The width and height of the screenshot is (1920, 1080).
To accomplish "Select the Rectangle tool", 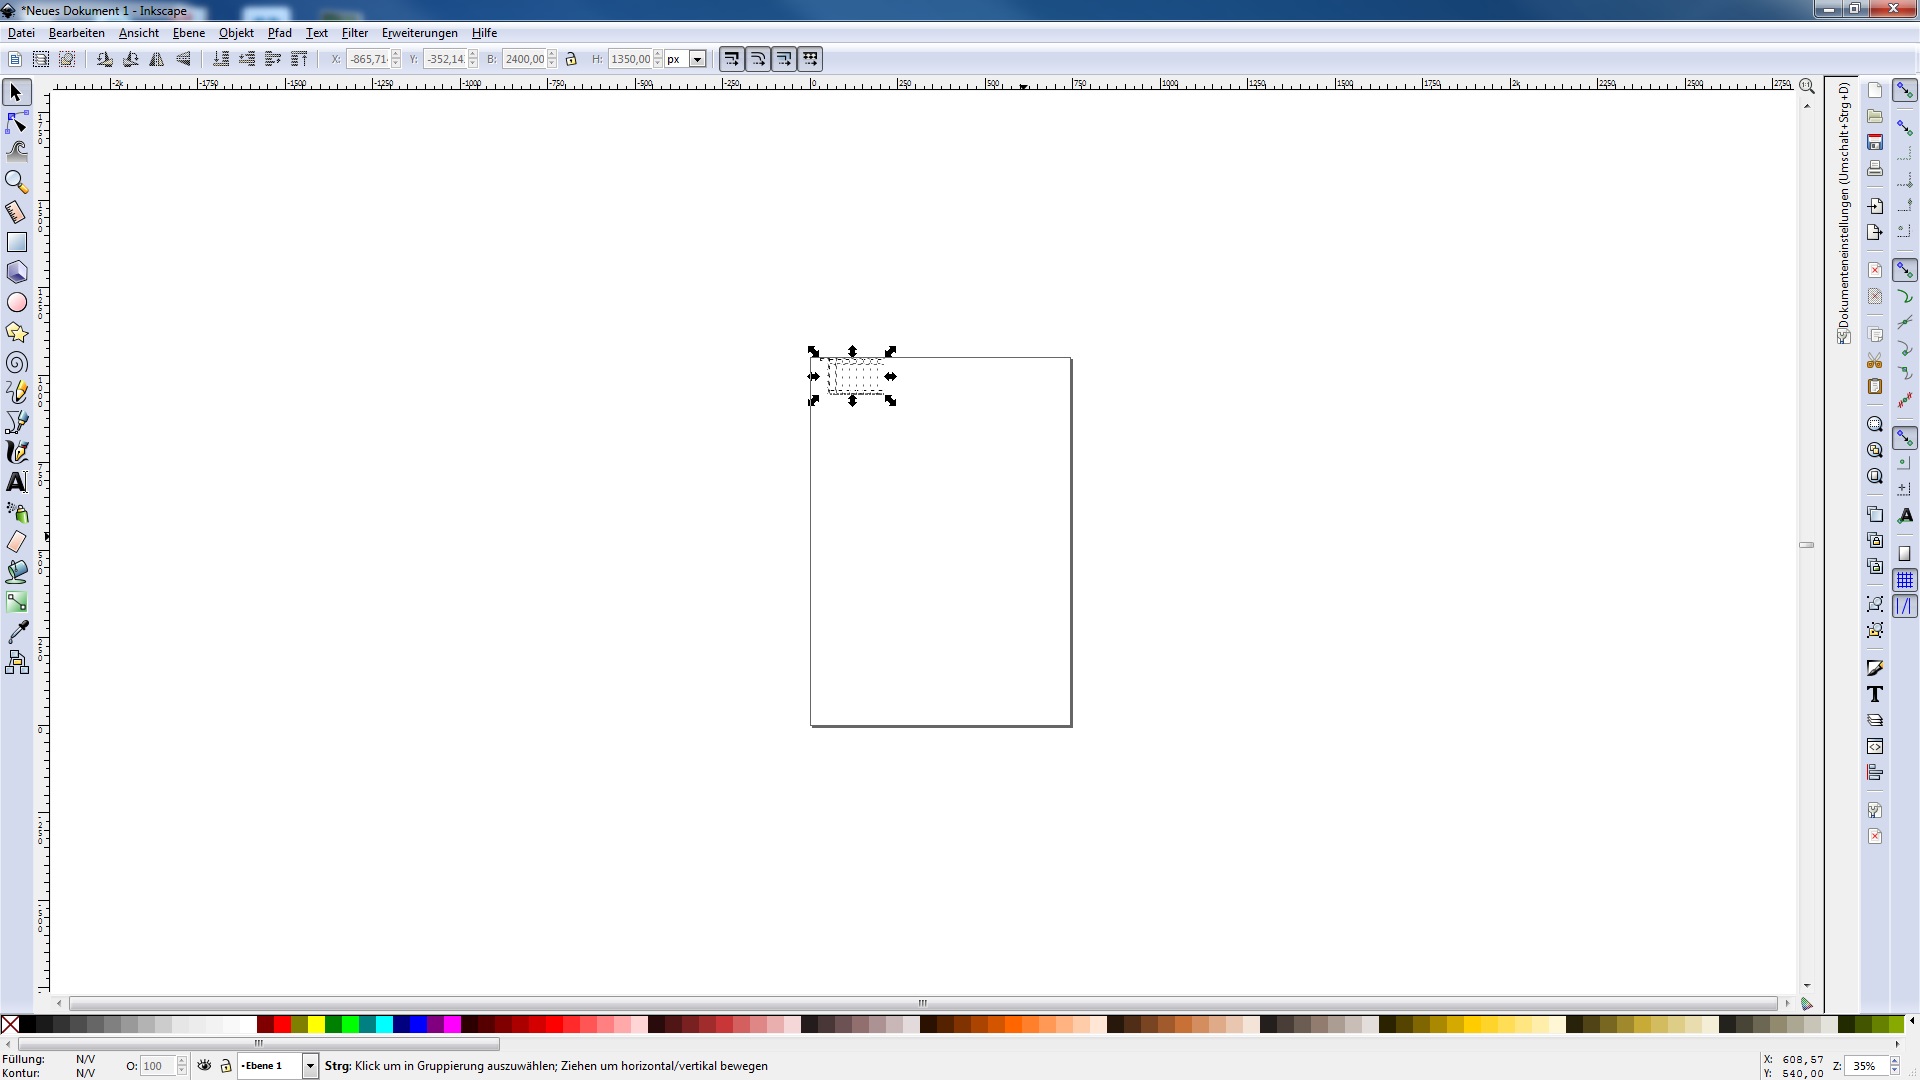I will (17, 243).
